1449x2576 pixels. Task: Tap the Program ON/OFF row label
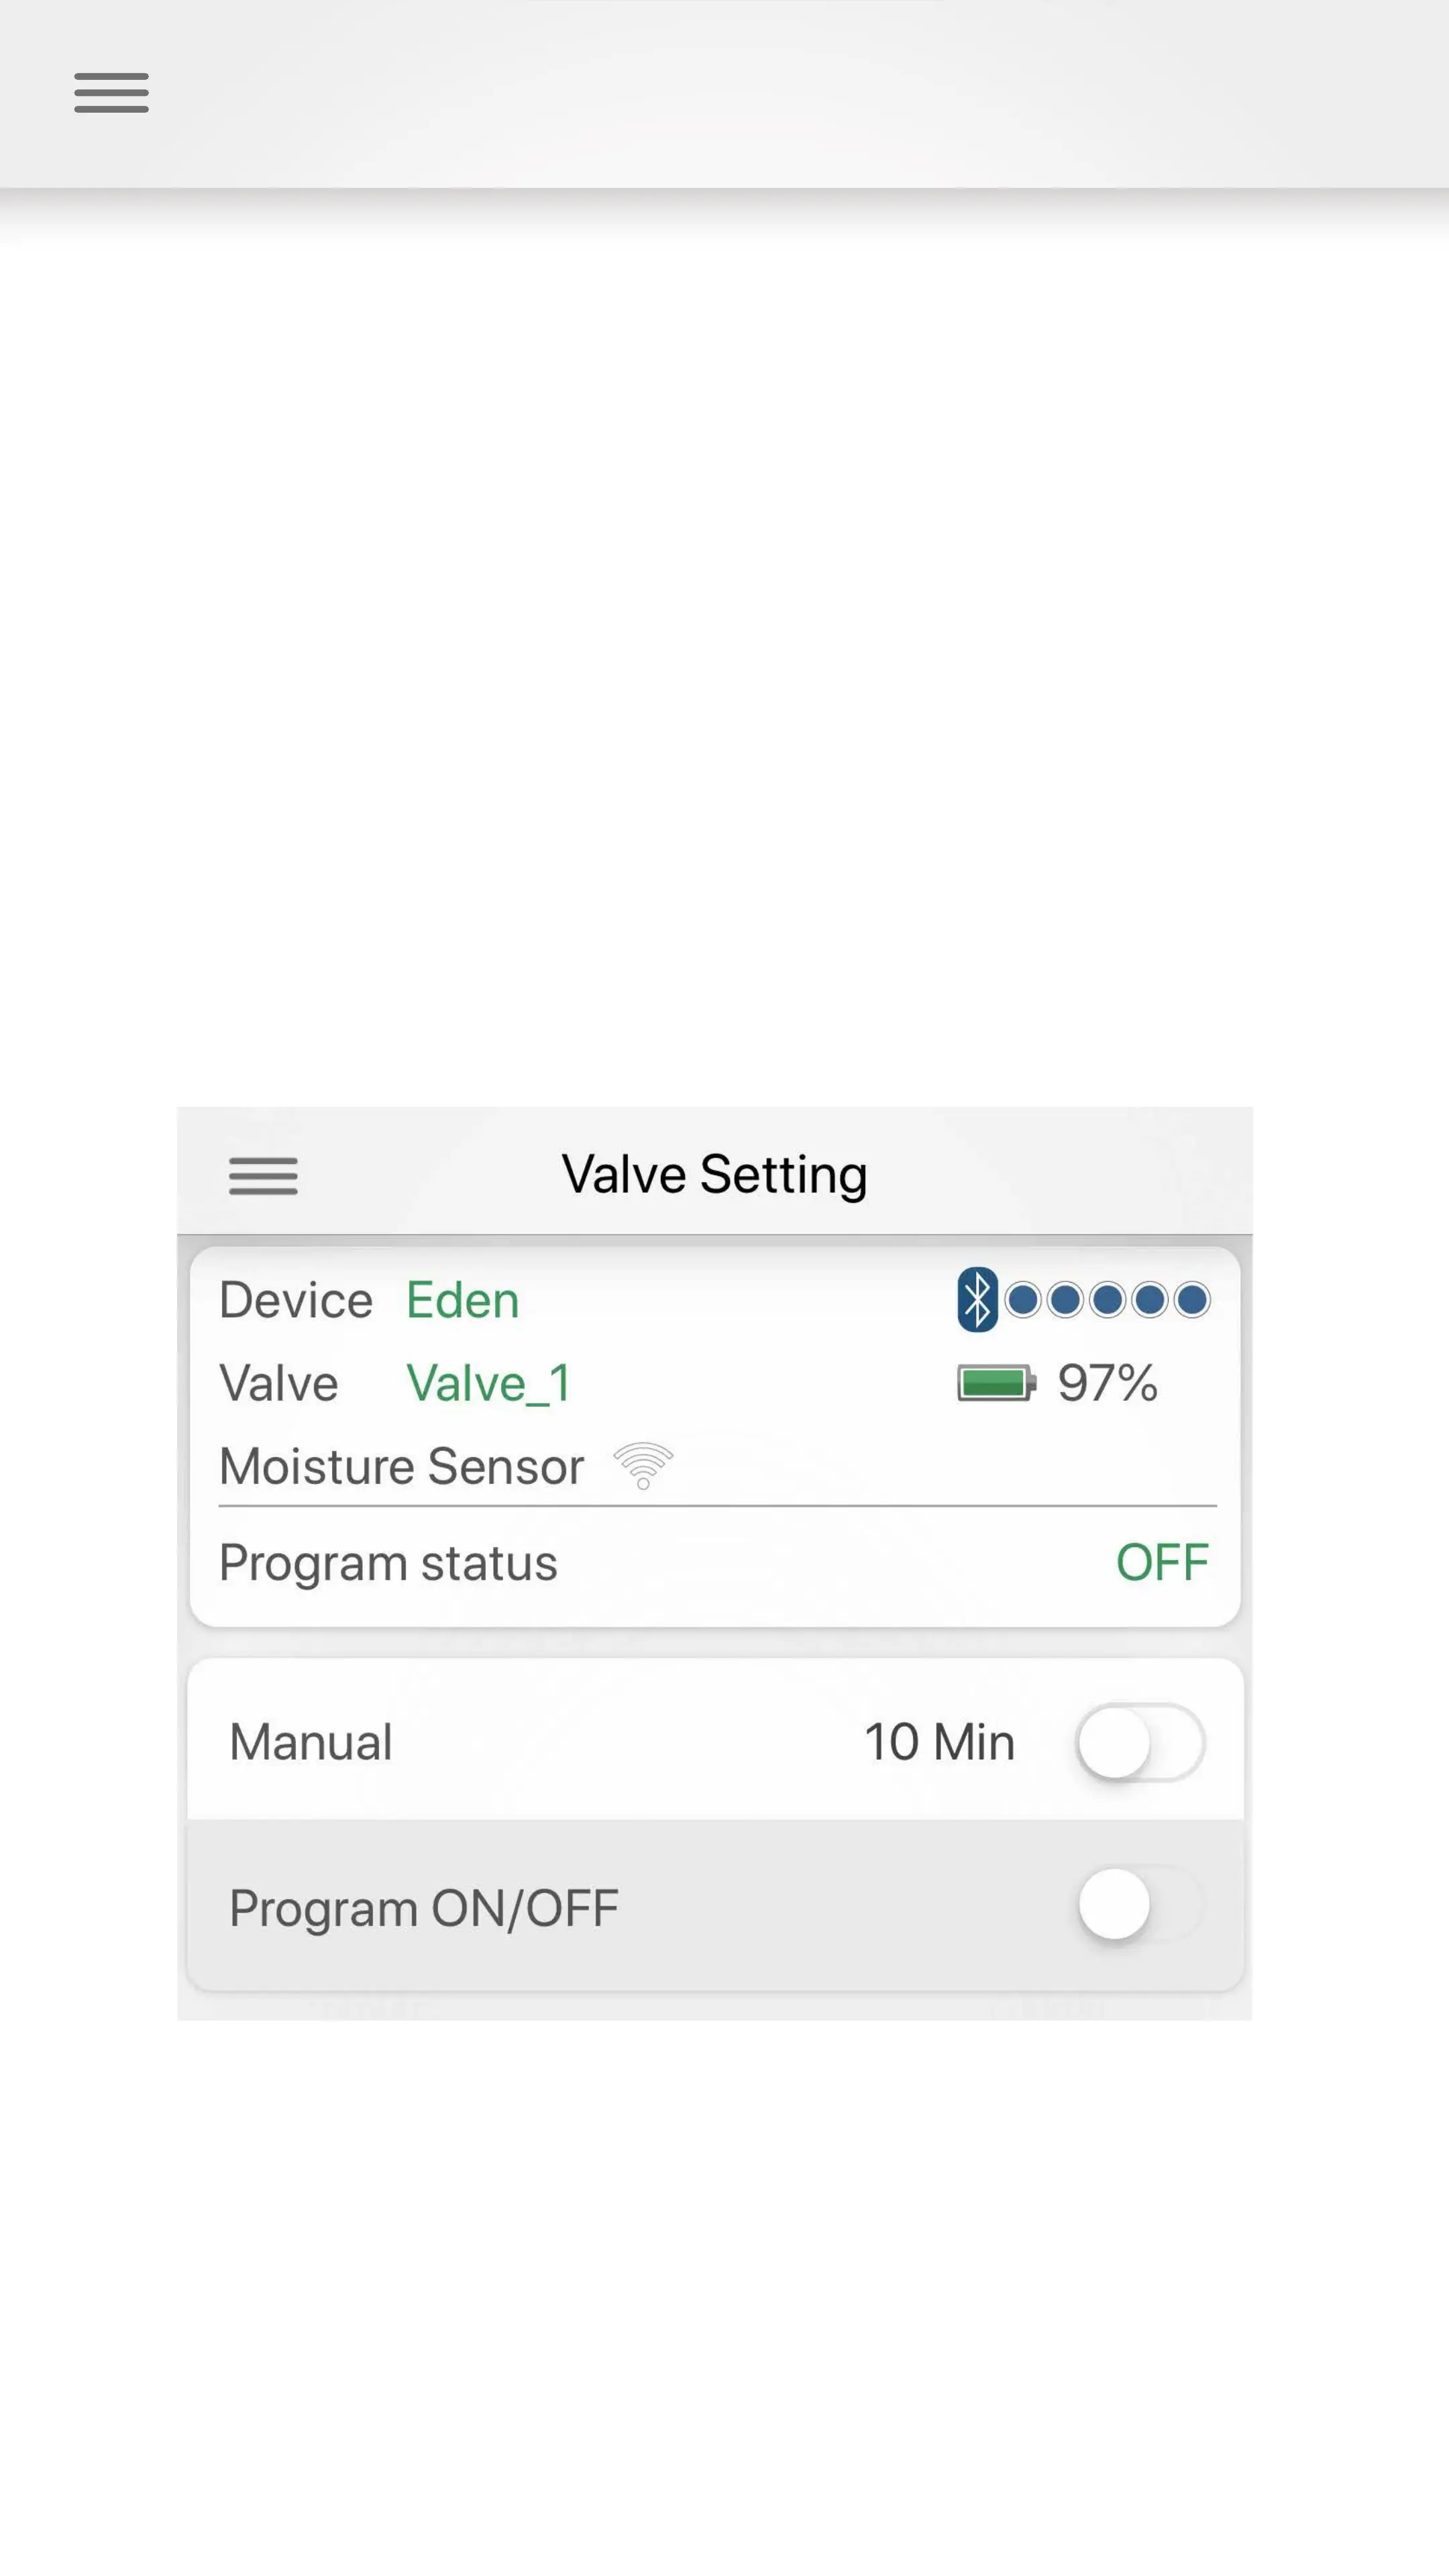coord(424,1908)
